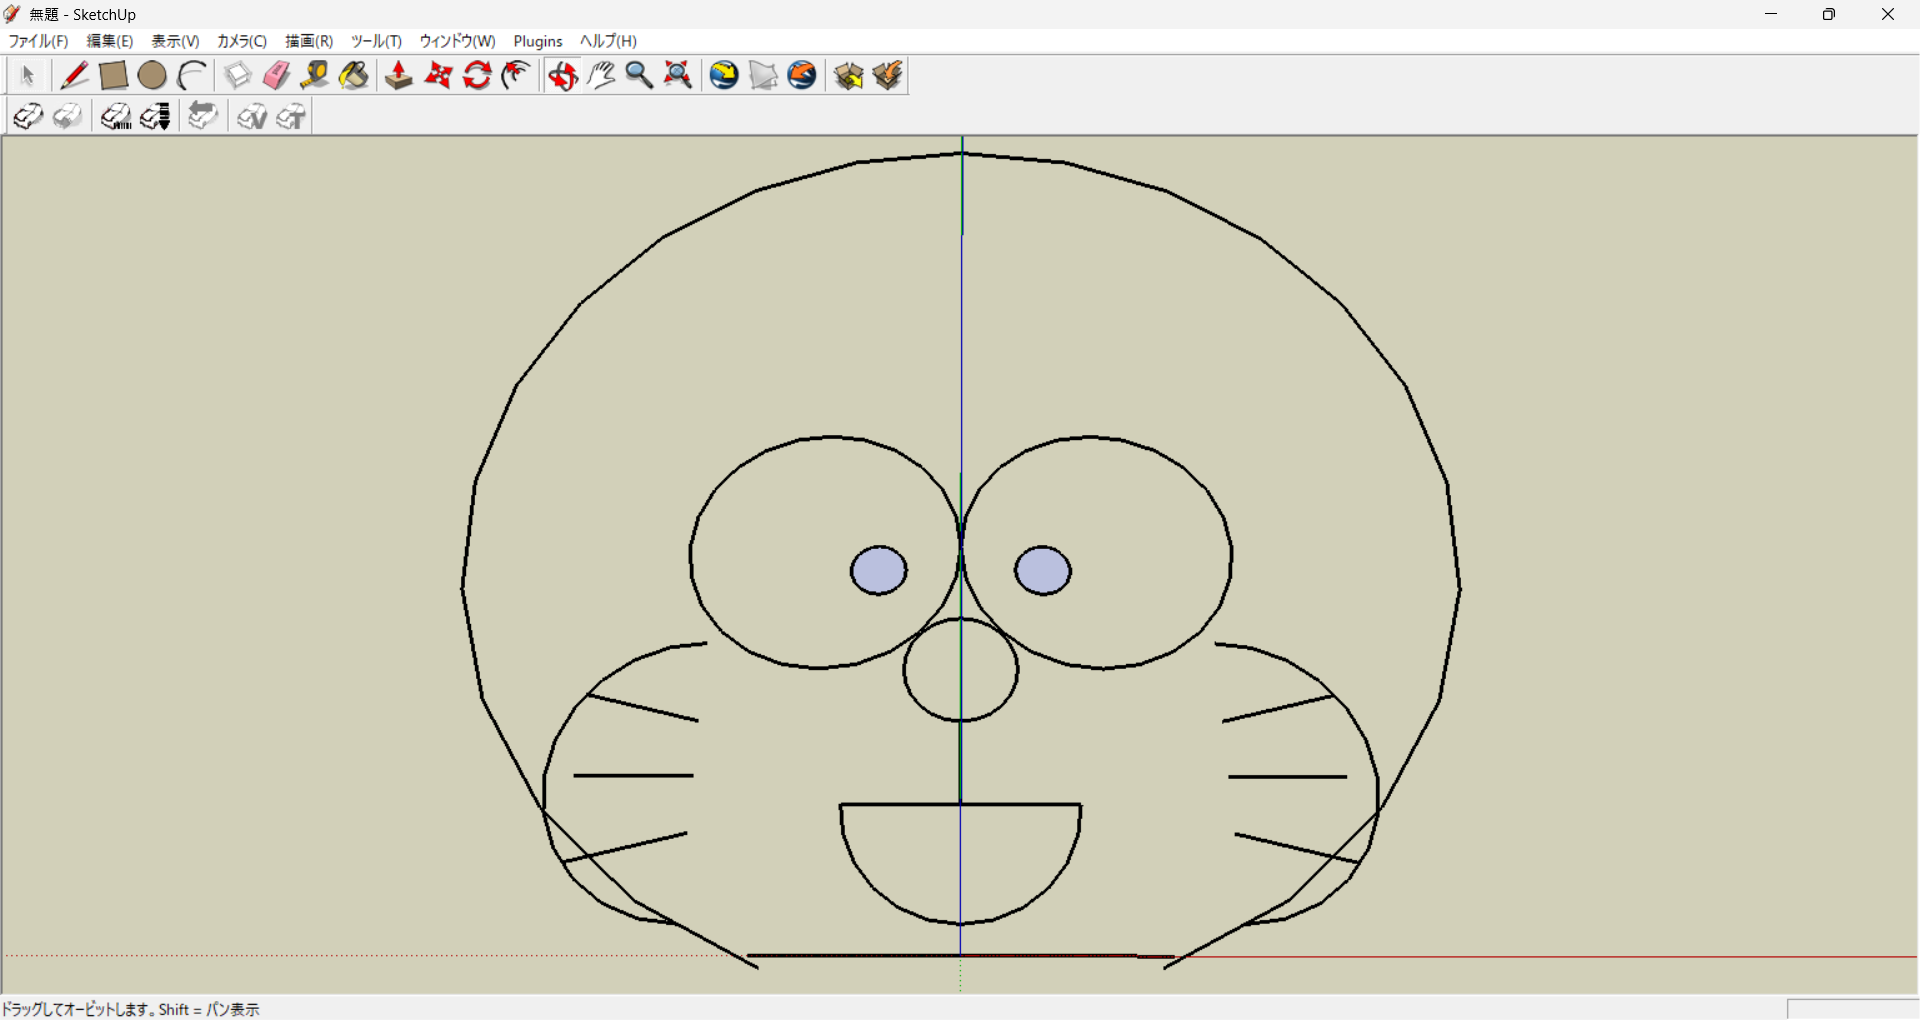Open the 表示(V) menu
1920x1020 pixels.
click(x=175, y=41)
